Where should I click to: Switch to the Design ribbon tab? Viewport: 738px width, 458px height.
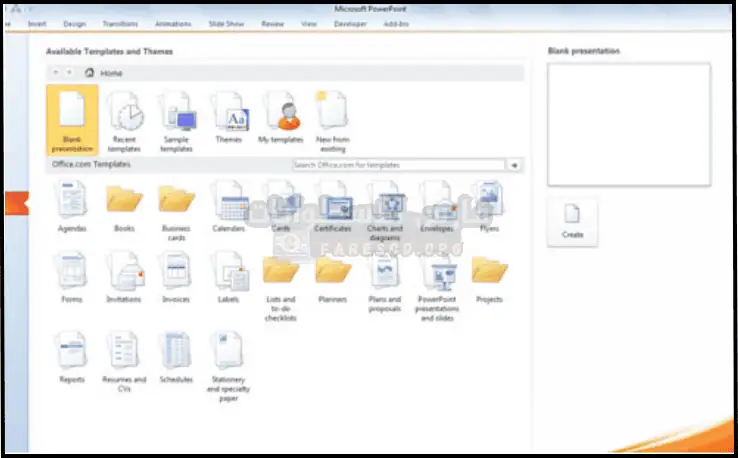coord(74,22)
